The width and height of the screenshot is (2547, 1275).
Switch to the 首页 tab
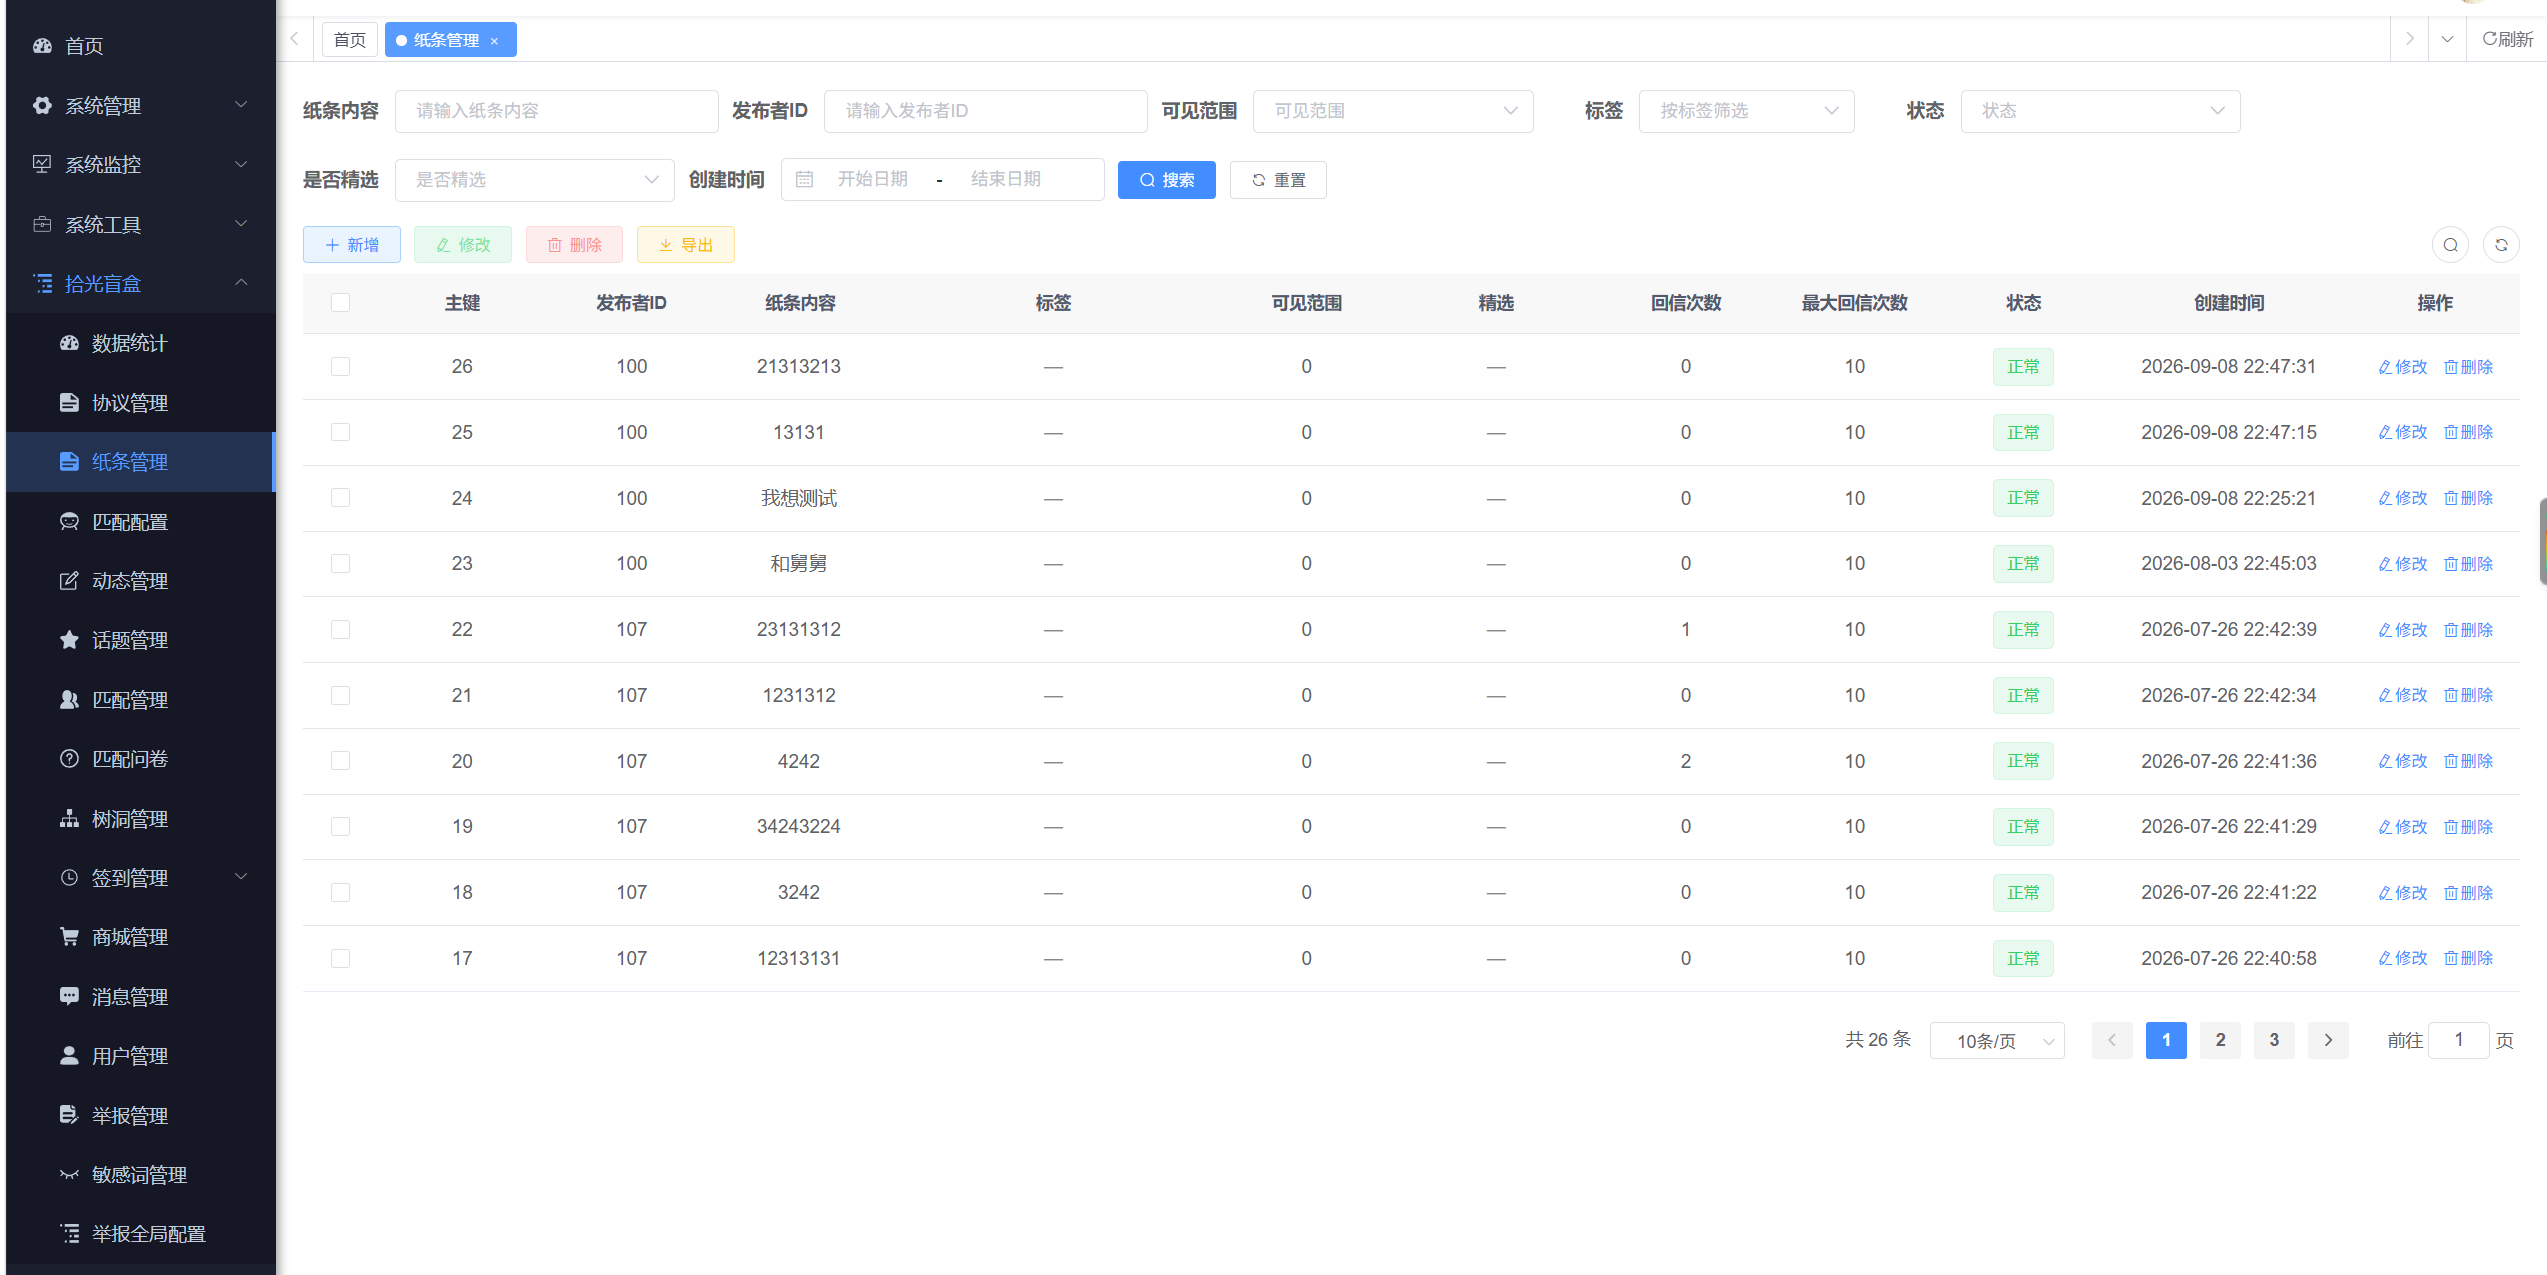pos(350,40)
